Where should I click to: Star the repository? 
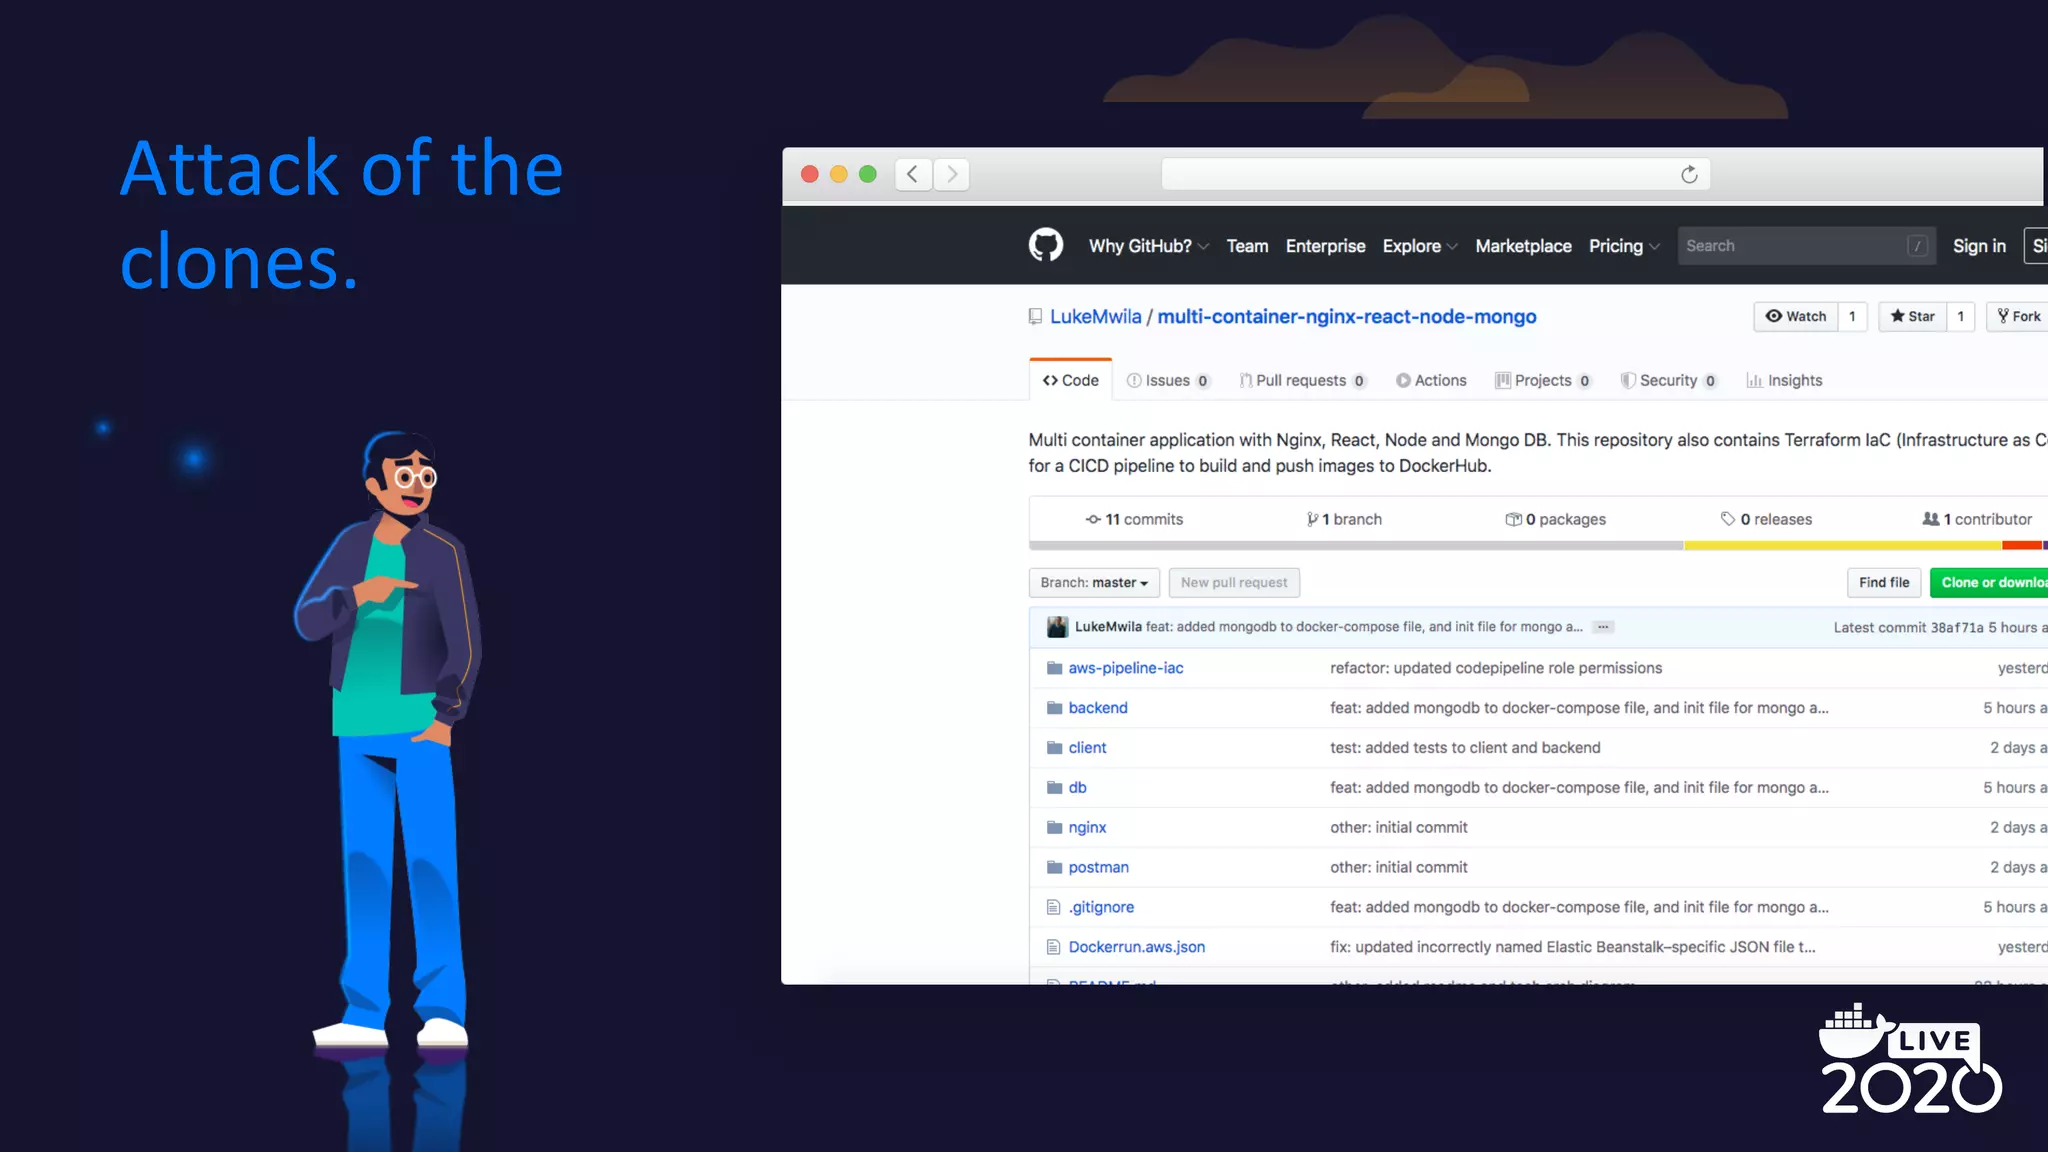coord(1912,316)
